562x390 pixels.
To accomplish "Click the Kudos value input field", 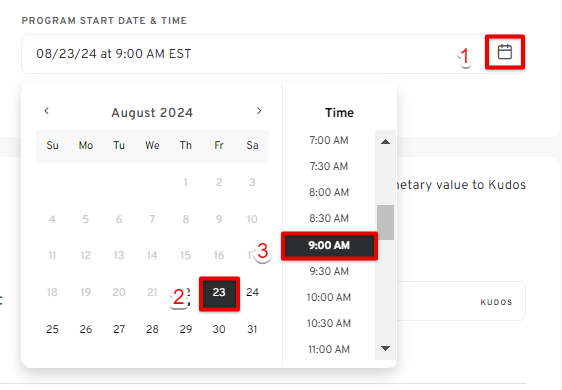I will point(461,301).
